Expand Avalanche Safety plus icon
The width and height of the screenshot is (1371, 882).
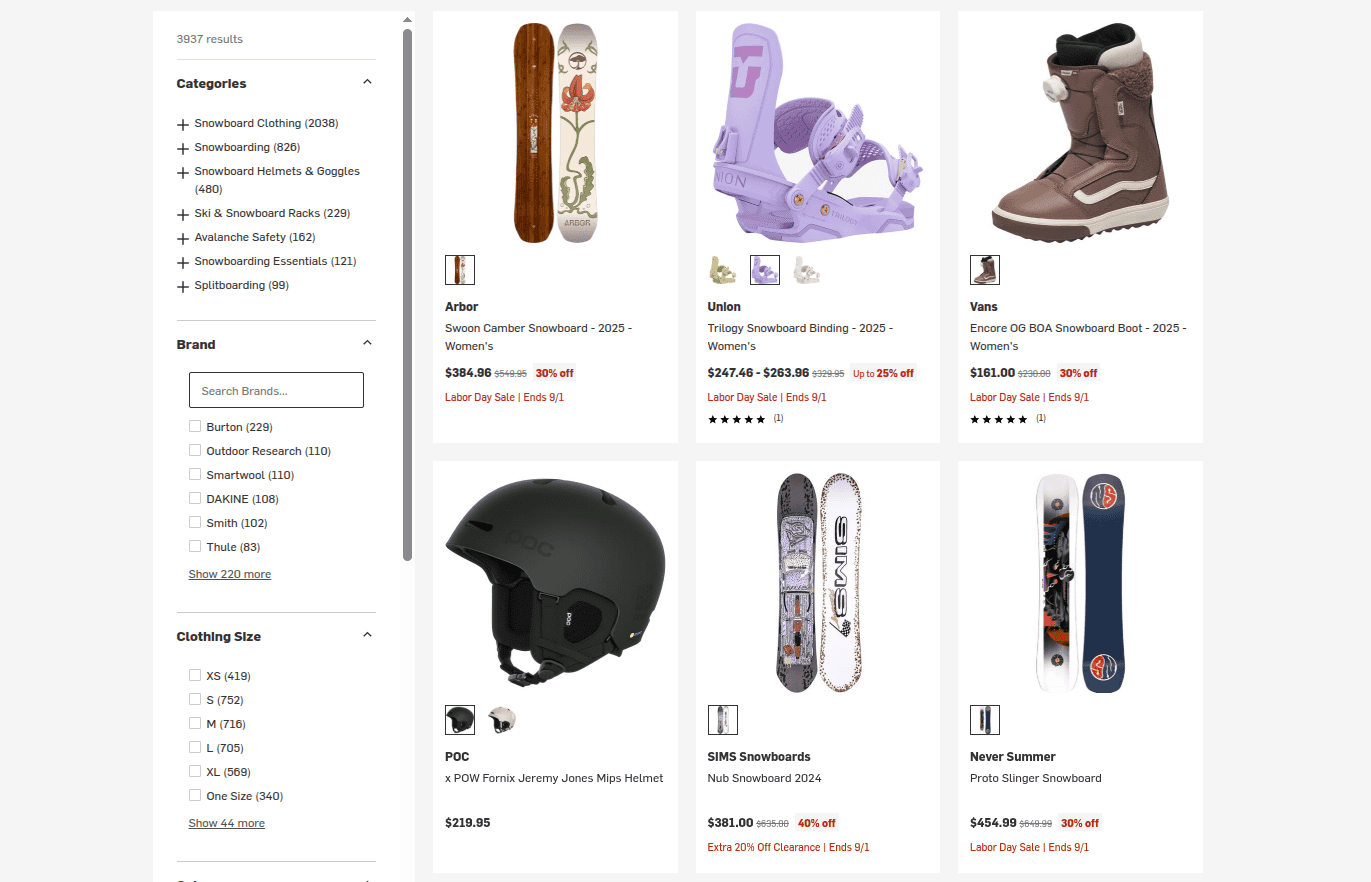point(183,239)
